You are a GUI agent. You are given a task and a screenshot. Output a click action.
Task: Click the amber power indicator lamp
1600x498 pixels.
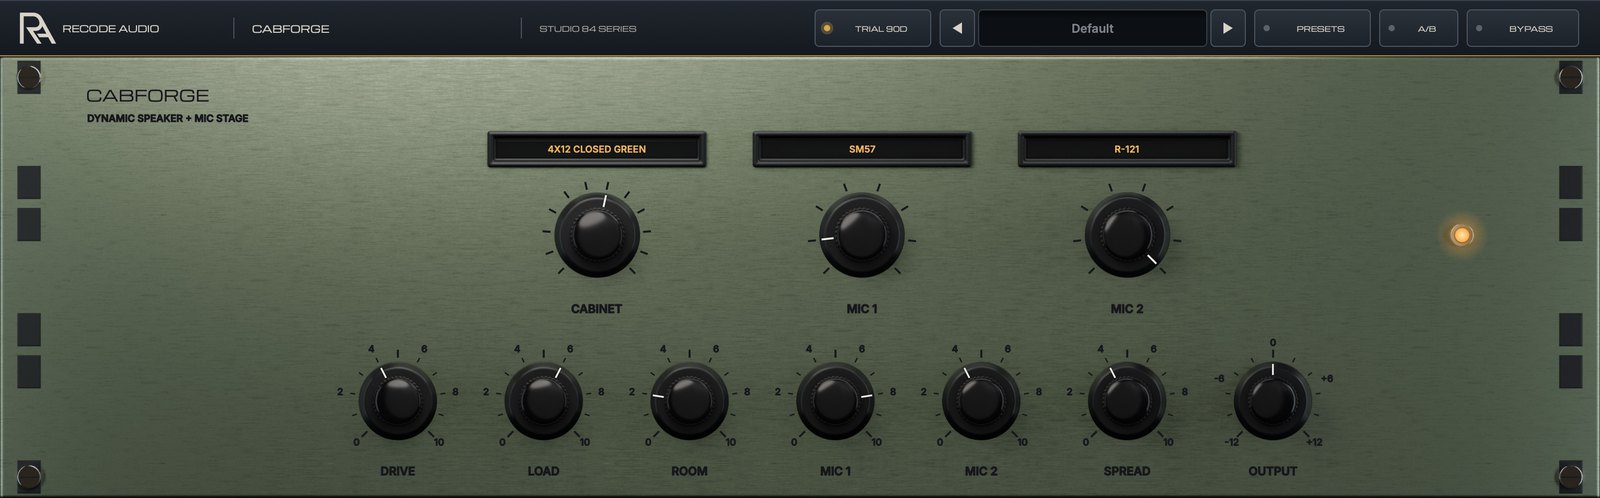point(1462,235)
